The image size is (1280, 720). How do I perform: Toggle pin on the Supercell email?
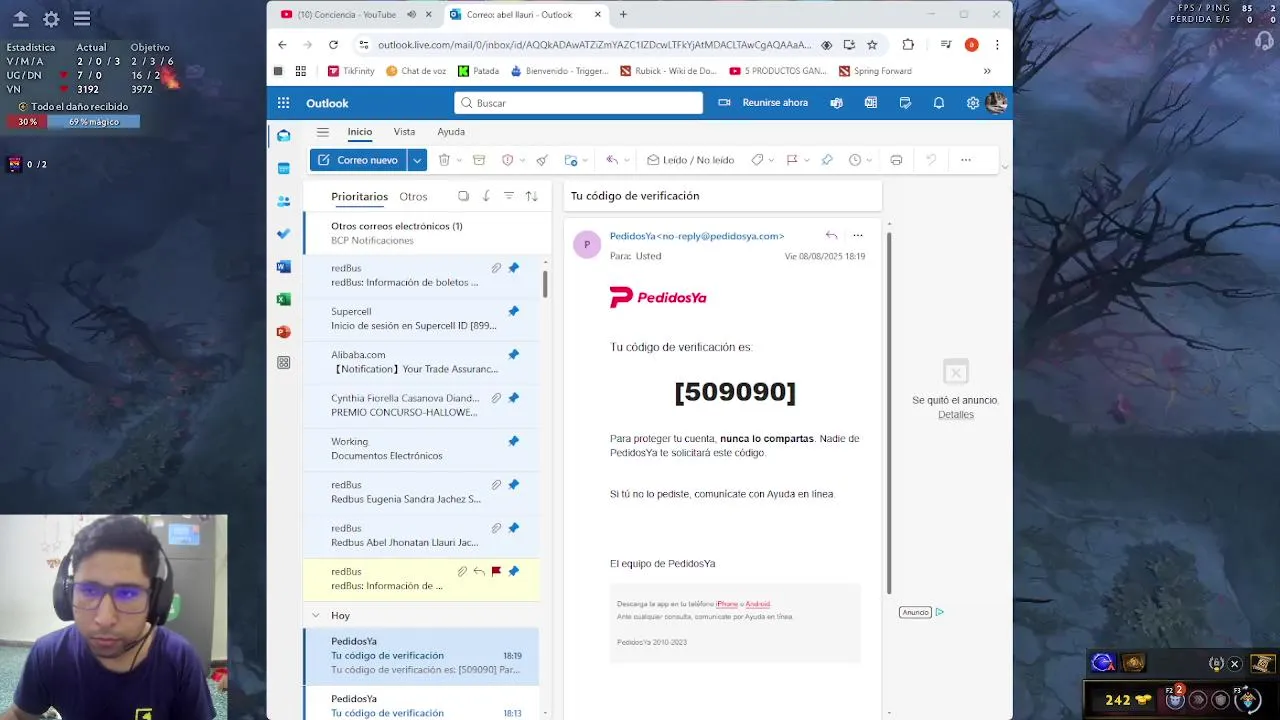click(x=513, y=311)
